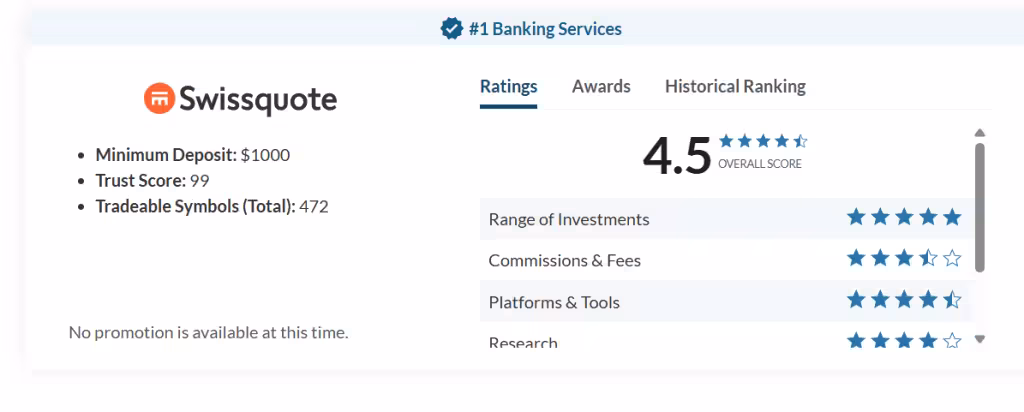
Task: Click the blue verified checkmark badge
Action: tap(452, 29)
